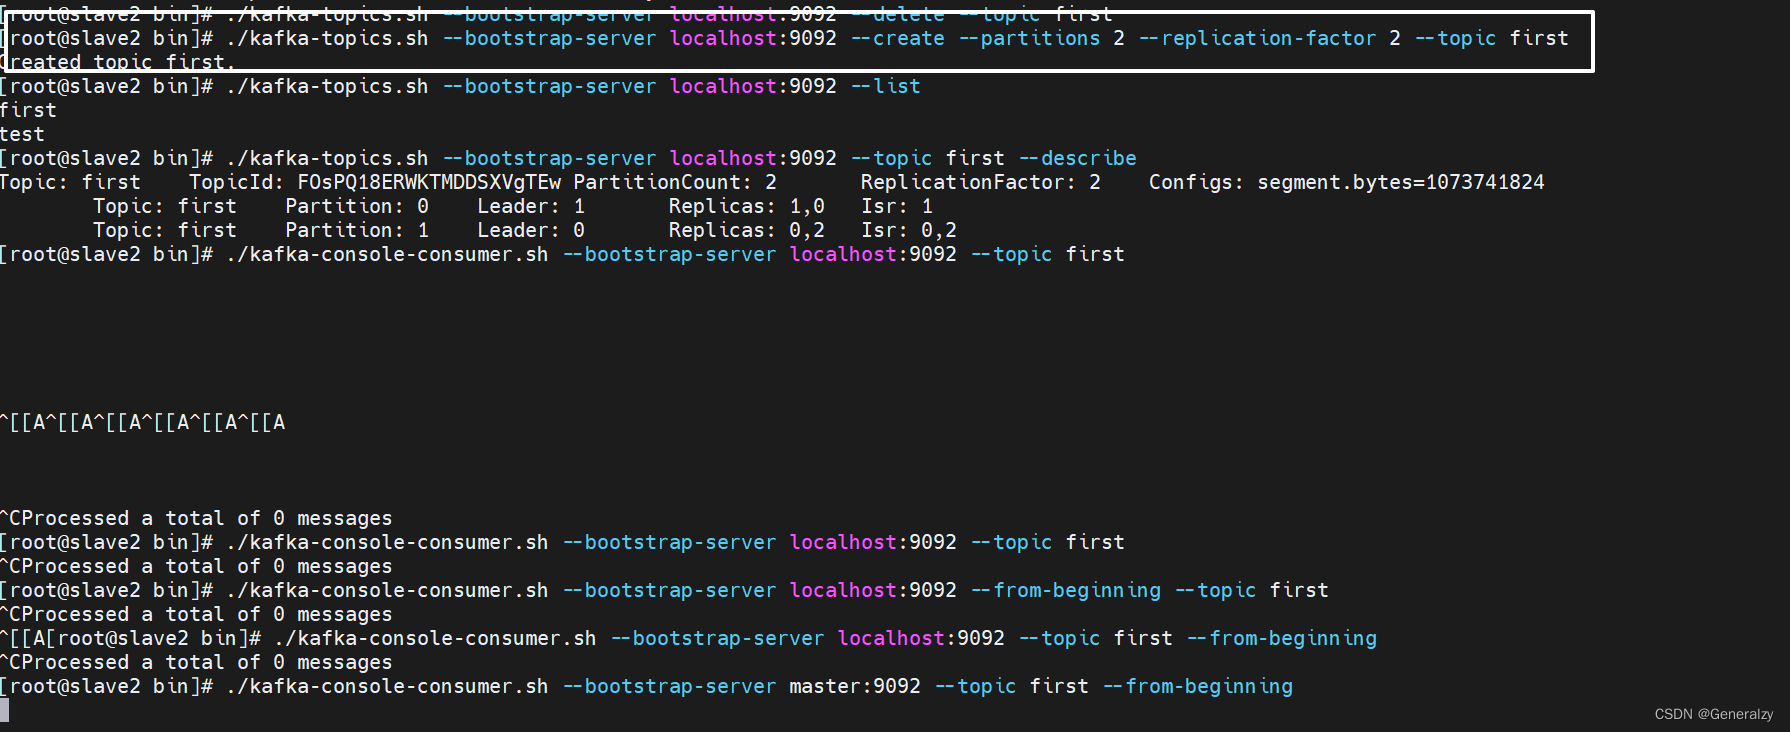Click the --list flag in the terminal

[x=885, y=87]
